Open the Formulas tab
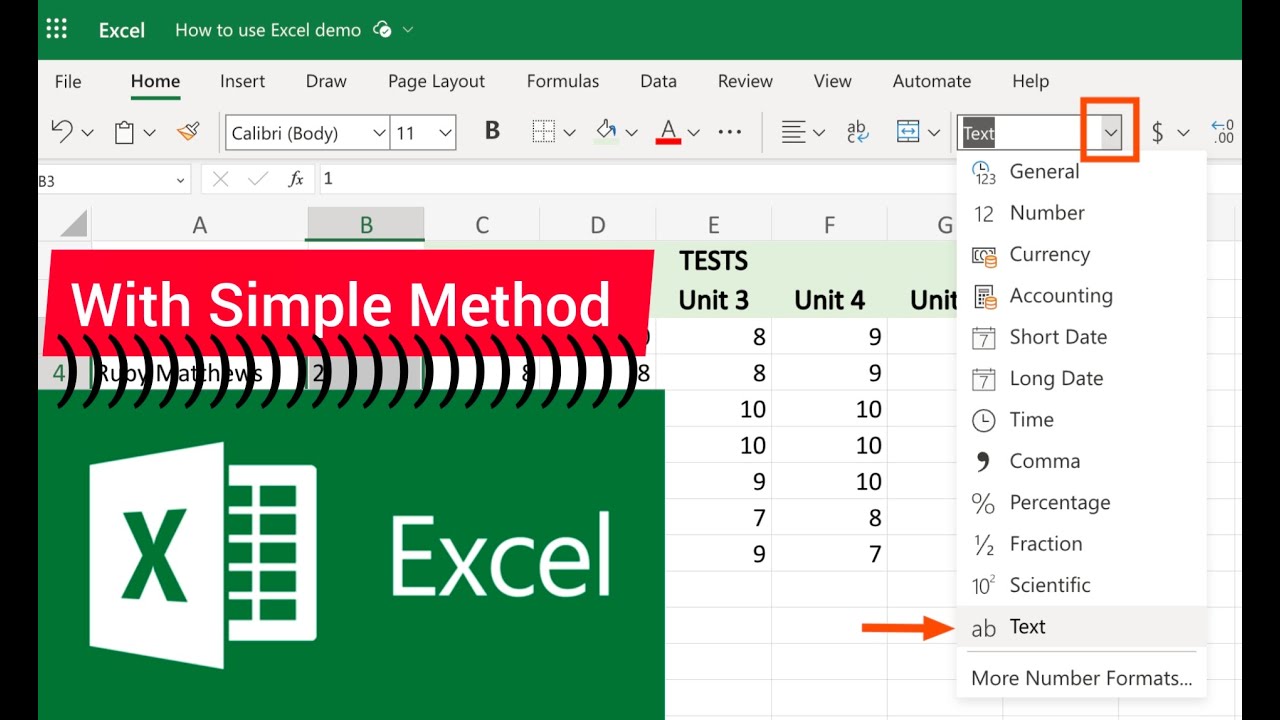The width and height of the screenshot is (1280, 720). click(563, 81)
